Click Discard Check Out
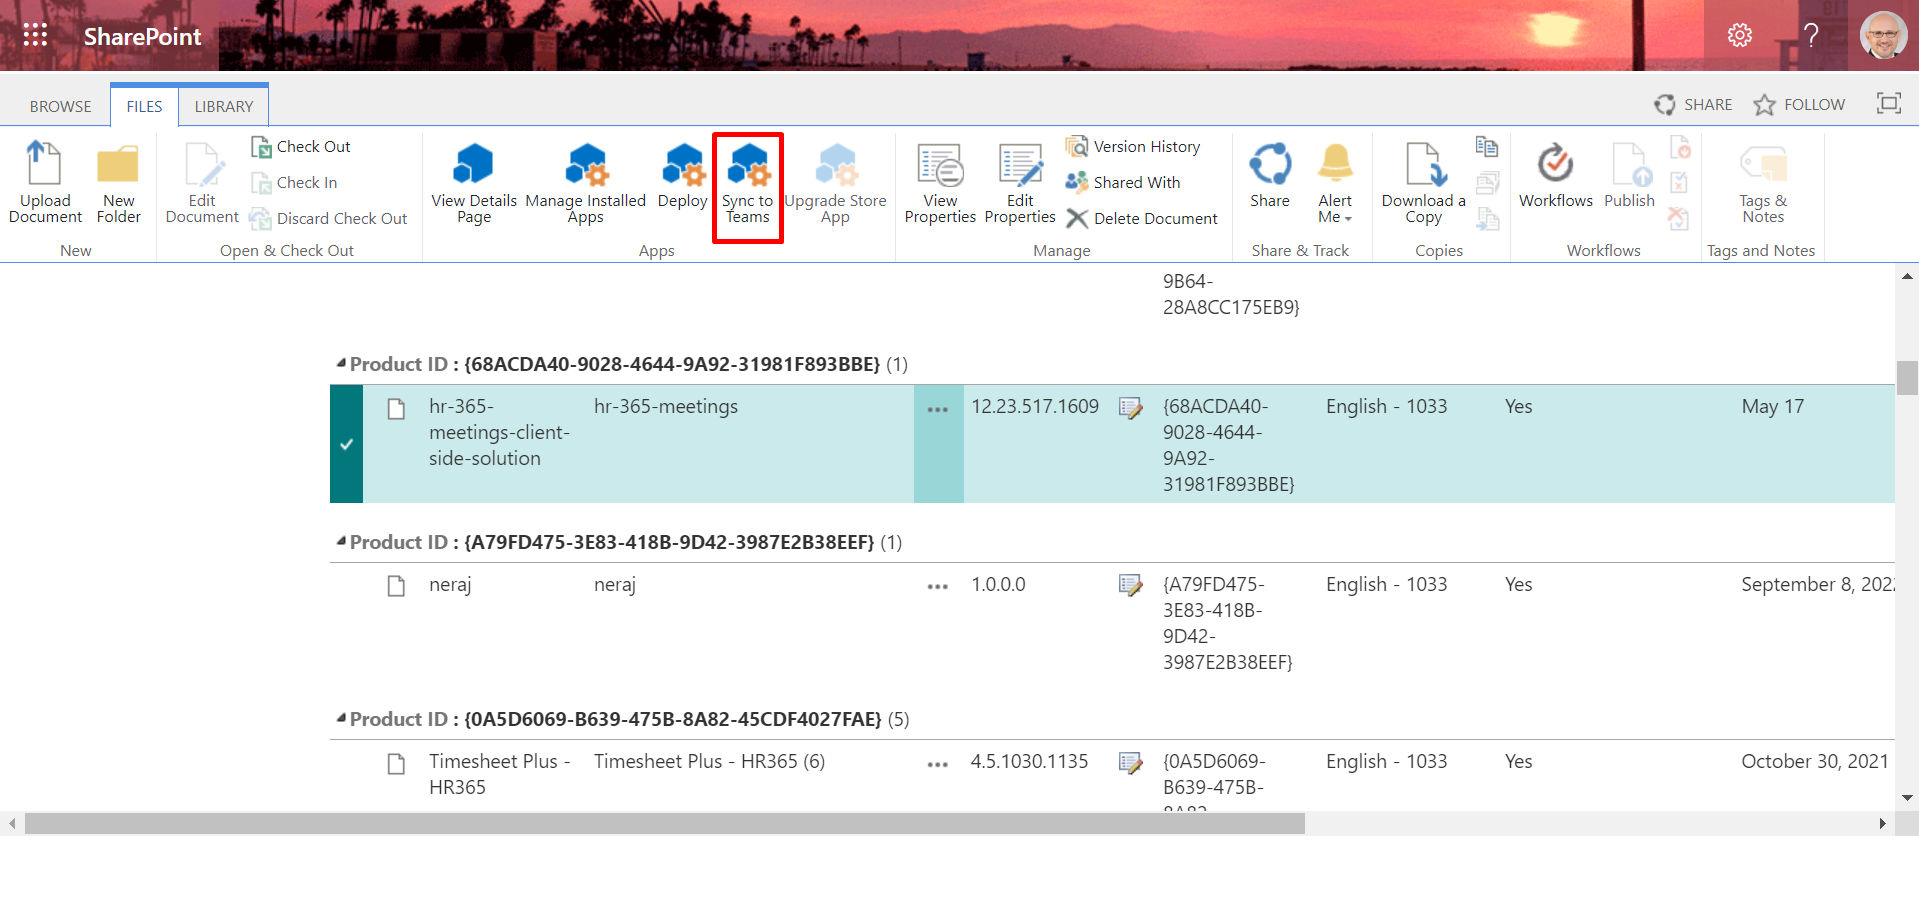Viewport: 1919px width, 897px height. 329,219
